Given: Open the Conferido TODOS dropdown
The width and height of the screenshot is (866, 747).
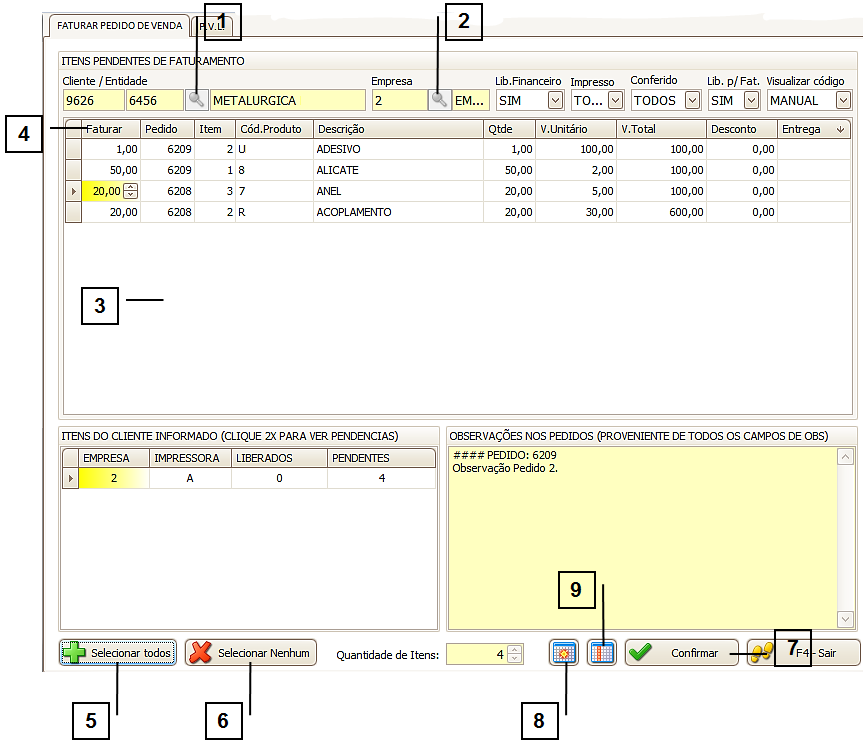Looking at the screenshot, I should (x=692, y=100).
